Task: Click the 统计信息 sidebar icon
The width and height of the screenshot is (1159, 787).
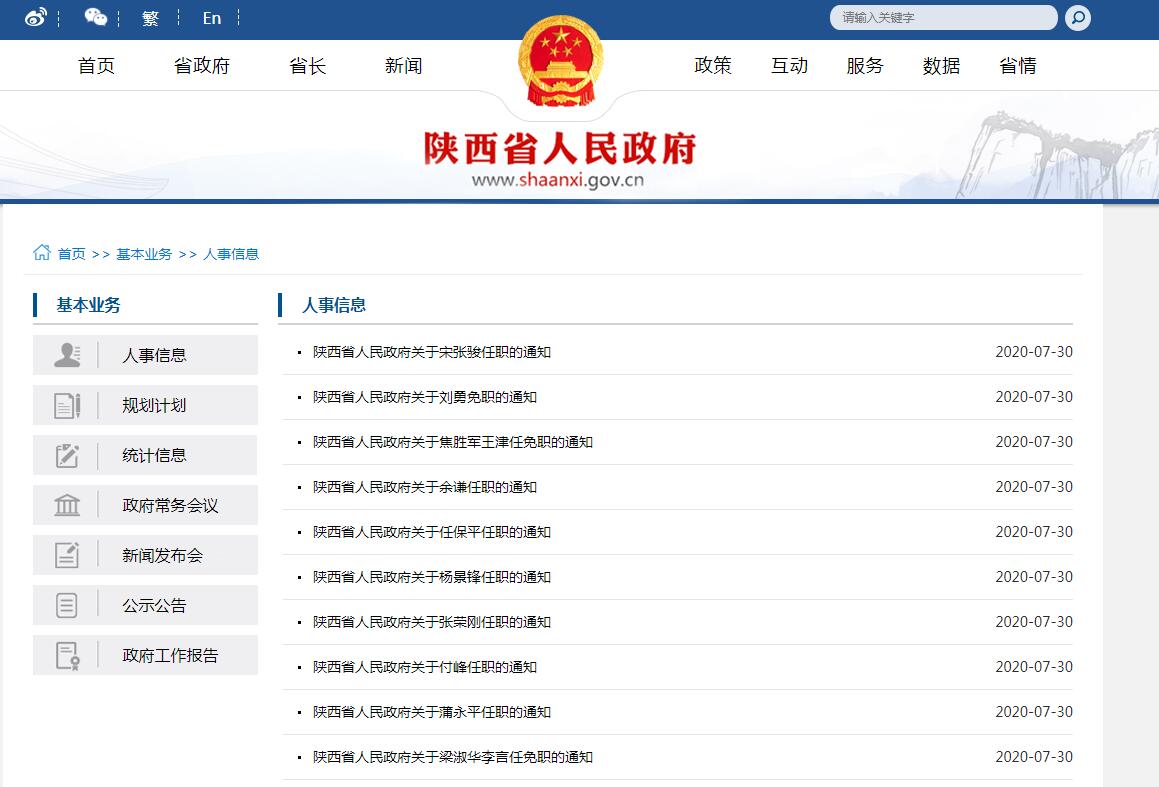Action: 67,455
